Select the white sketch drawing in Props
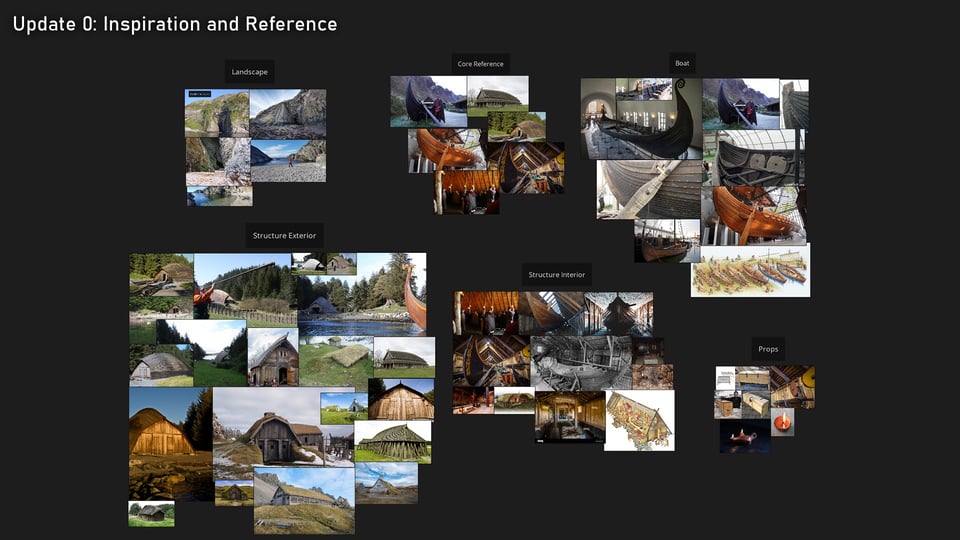Viewport: 960px width, 540px height. tap(725, 379)
